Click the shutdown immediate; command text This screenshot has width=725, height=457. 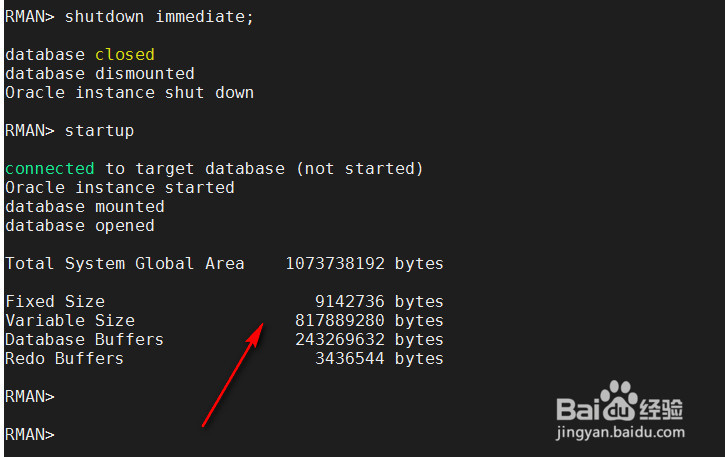coord(159,17)
